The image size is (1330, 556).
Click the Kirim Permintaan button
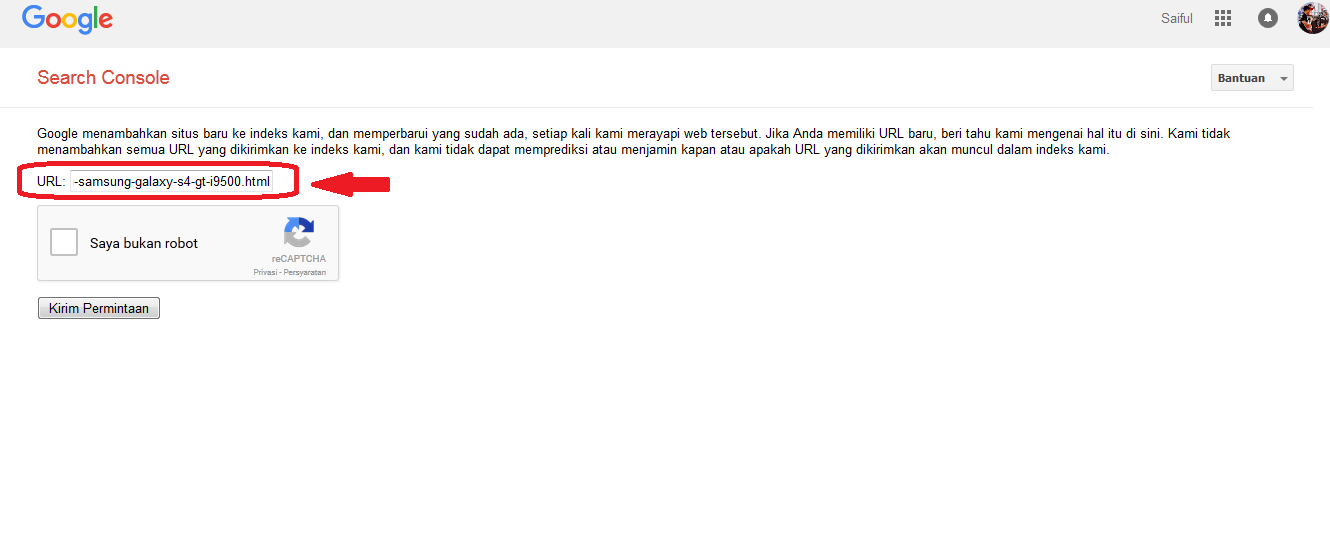99,308
